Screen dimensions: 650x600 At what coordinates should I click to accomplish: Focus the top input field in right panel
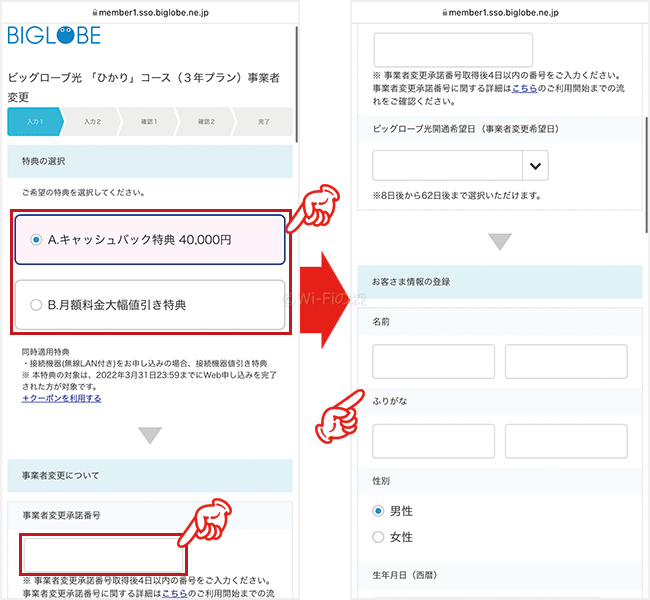click(453, 50)
